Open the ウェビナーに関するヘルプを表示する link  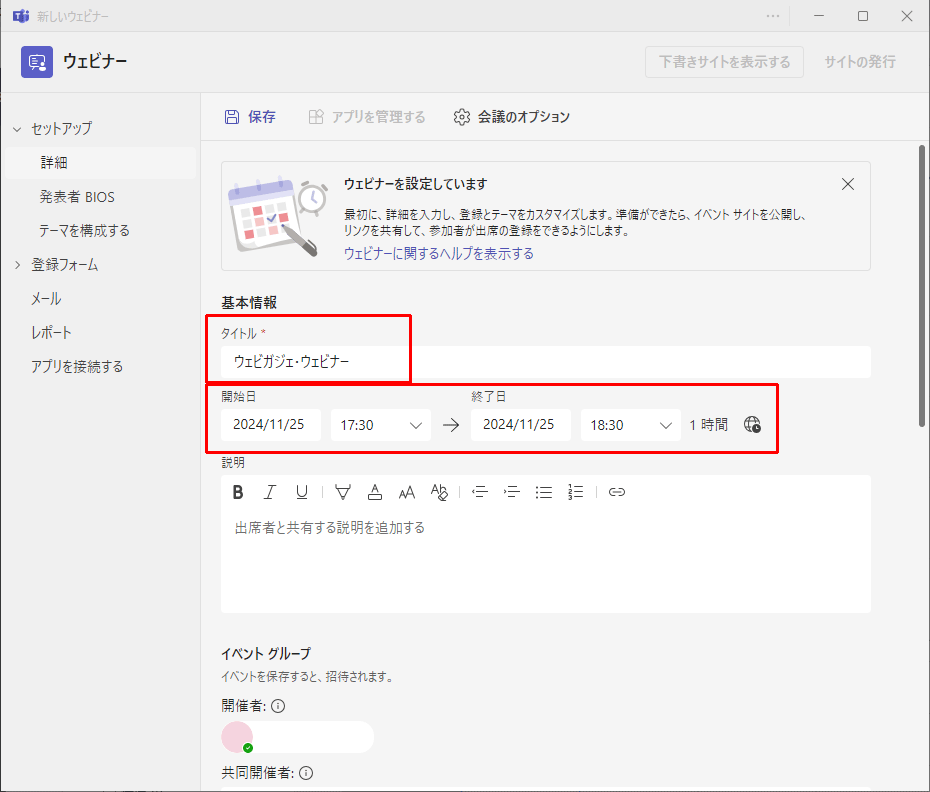pos(438,254)
